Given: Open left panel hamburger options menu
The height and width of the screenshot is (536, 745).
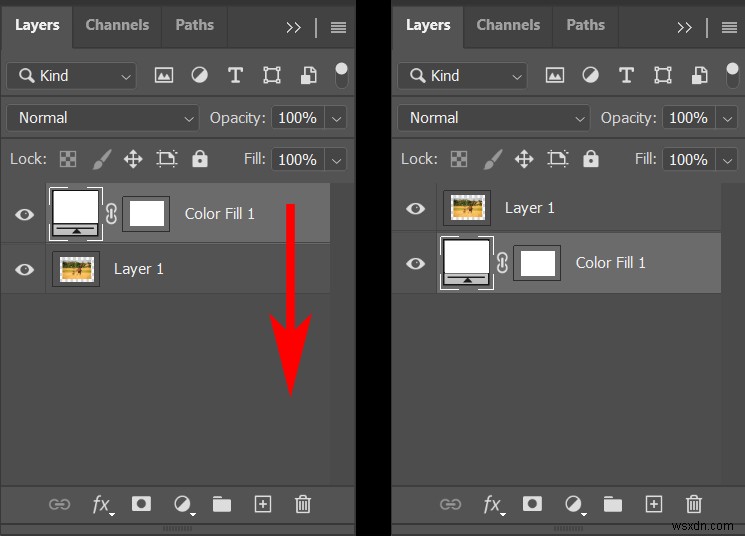Looking at the screenshot, I should coord(338,28).
